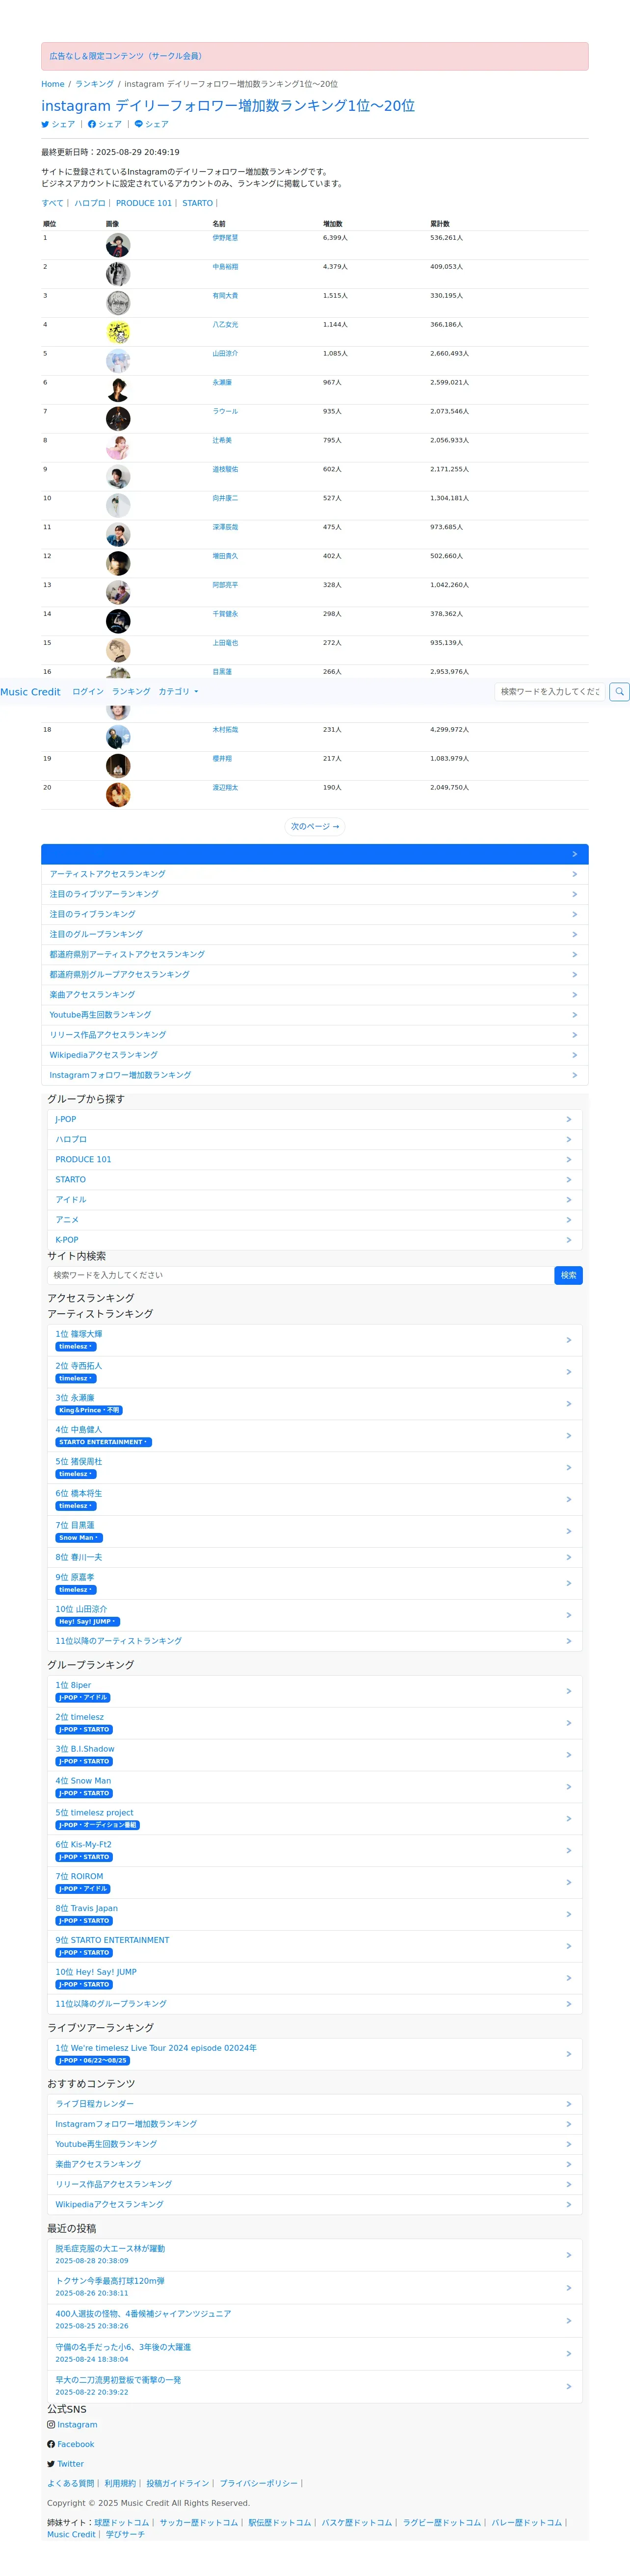The height and width of the screenshot is (2576, 630).
Task: Open ライブ日程カレンダー recommended content
Action: coord(314,2104)
